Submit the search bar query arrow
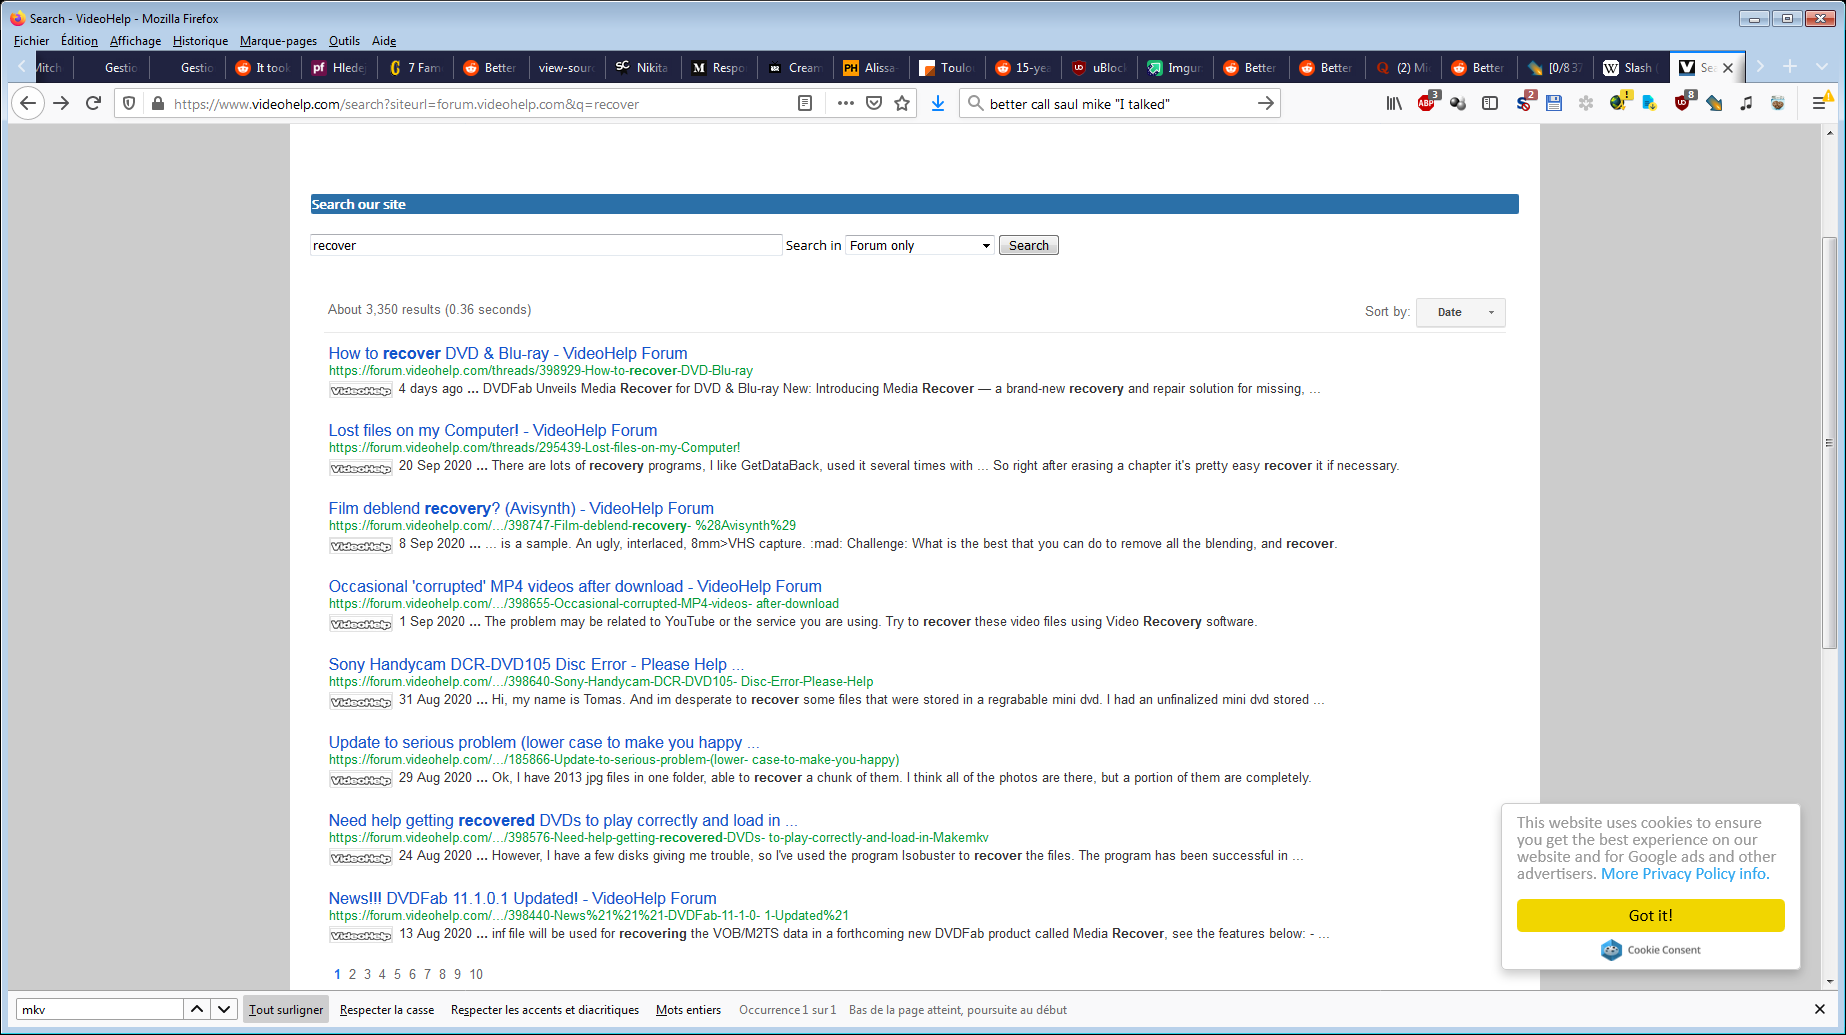Image resolution: width=1846 pixels, height=1035 pixels. pyautogui.click(x=1266, y=103)
